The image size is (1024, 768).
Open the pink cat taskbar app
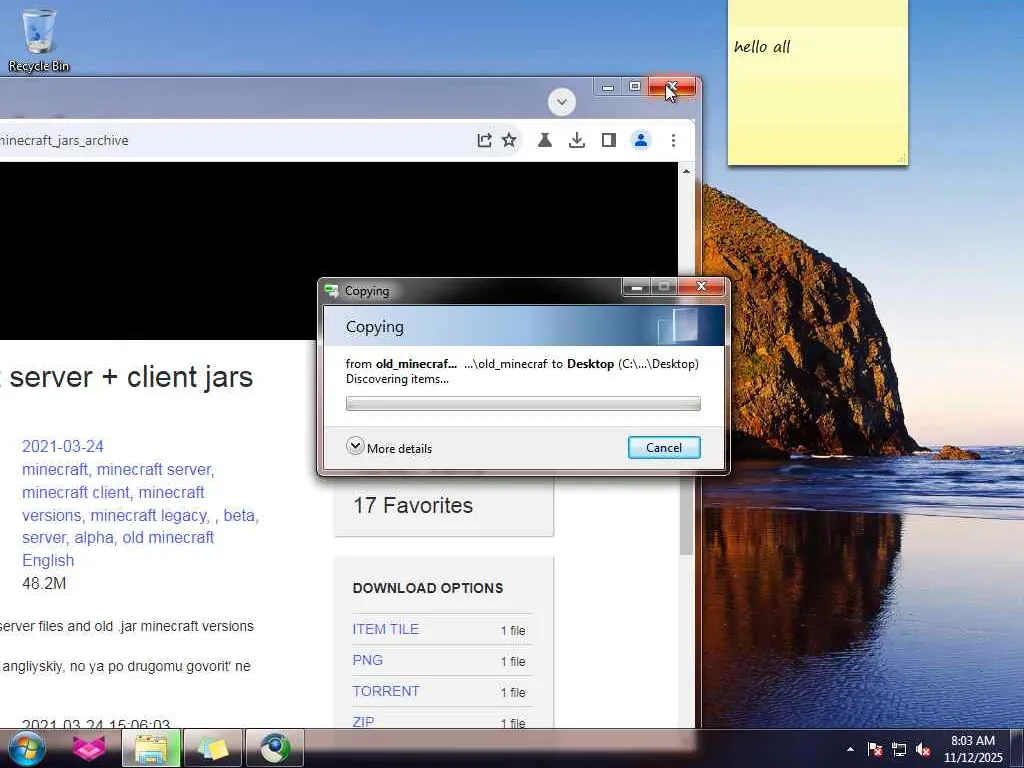(89, 748)
